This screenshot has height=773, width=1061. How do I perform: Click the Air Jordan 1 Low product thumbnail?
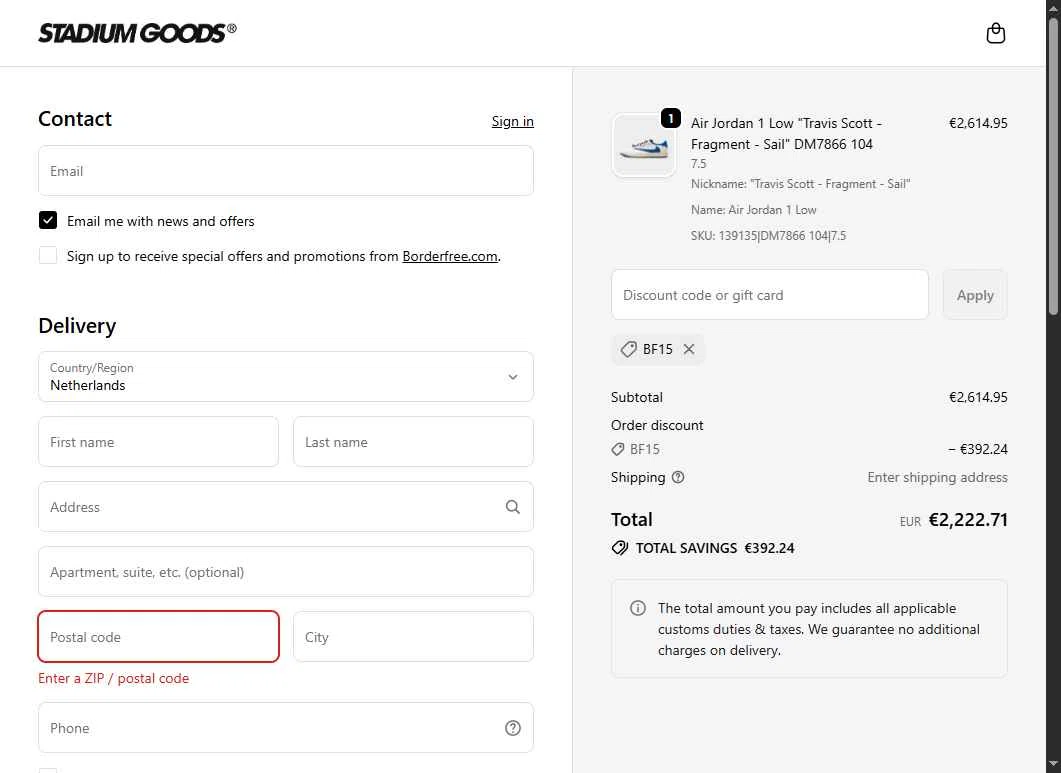[x=644, y=146]
